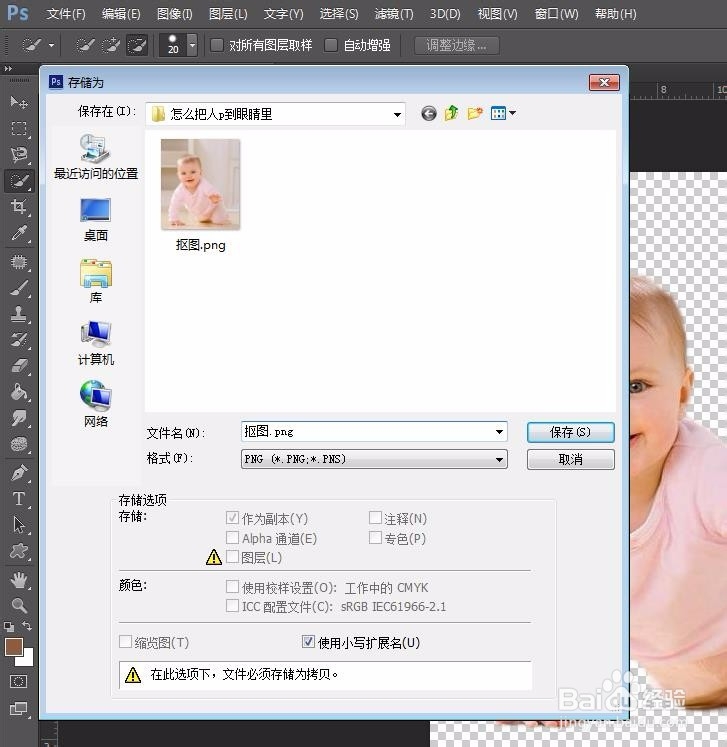The image size is (727, 747).
Task: Open the 图层(L) menu
Action: click(228, 14)
